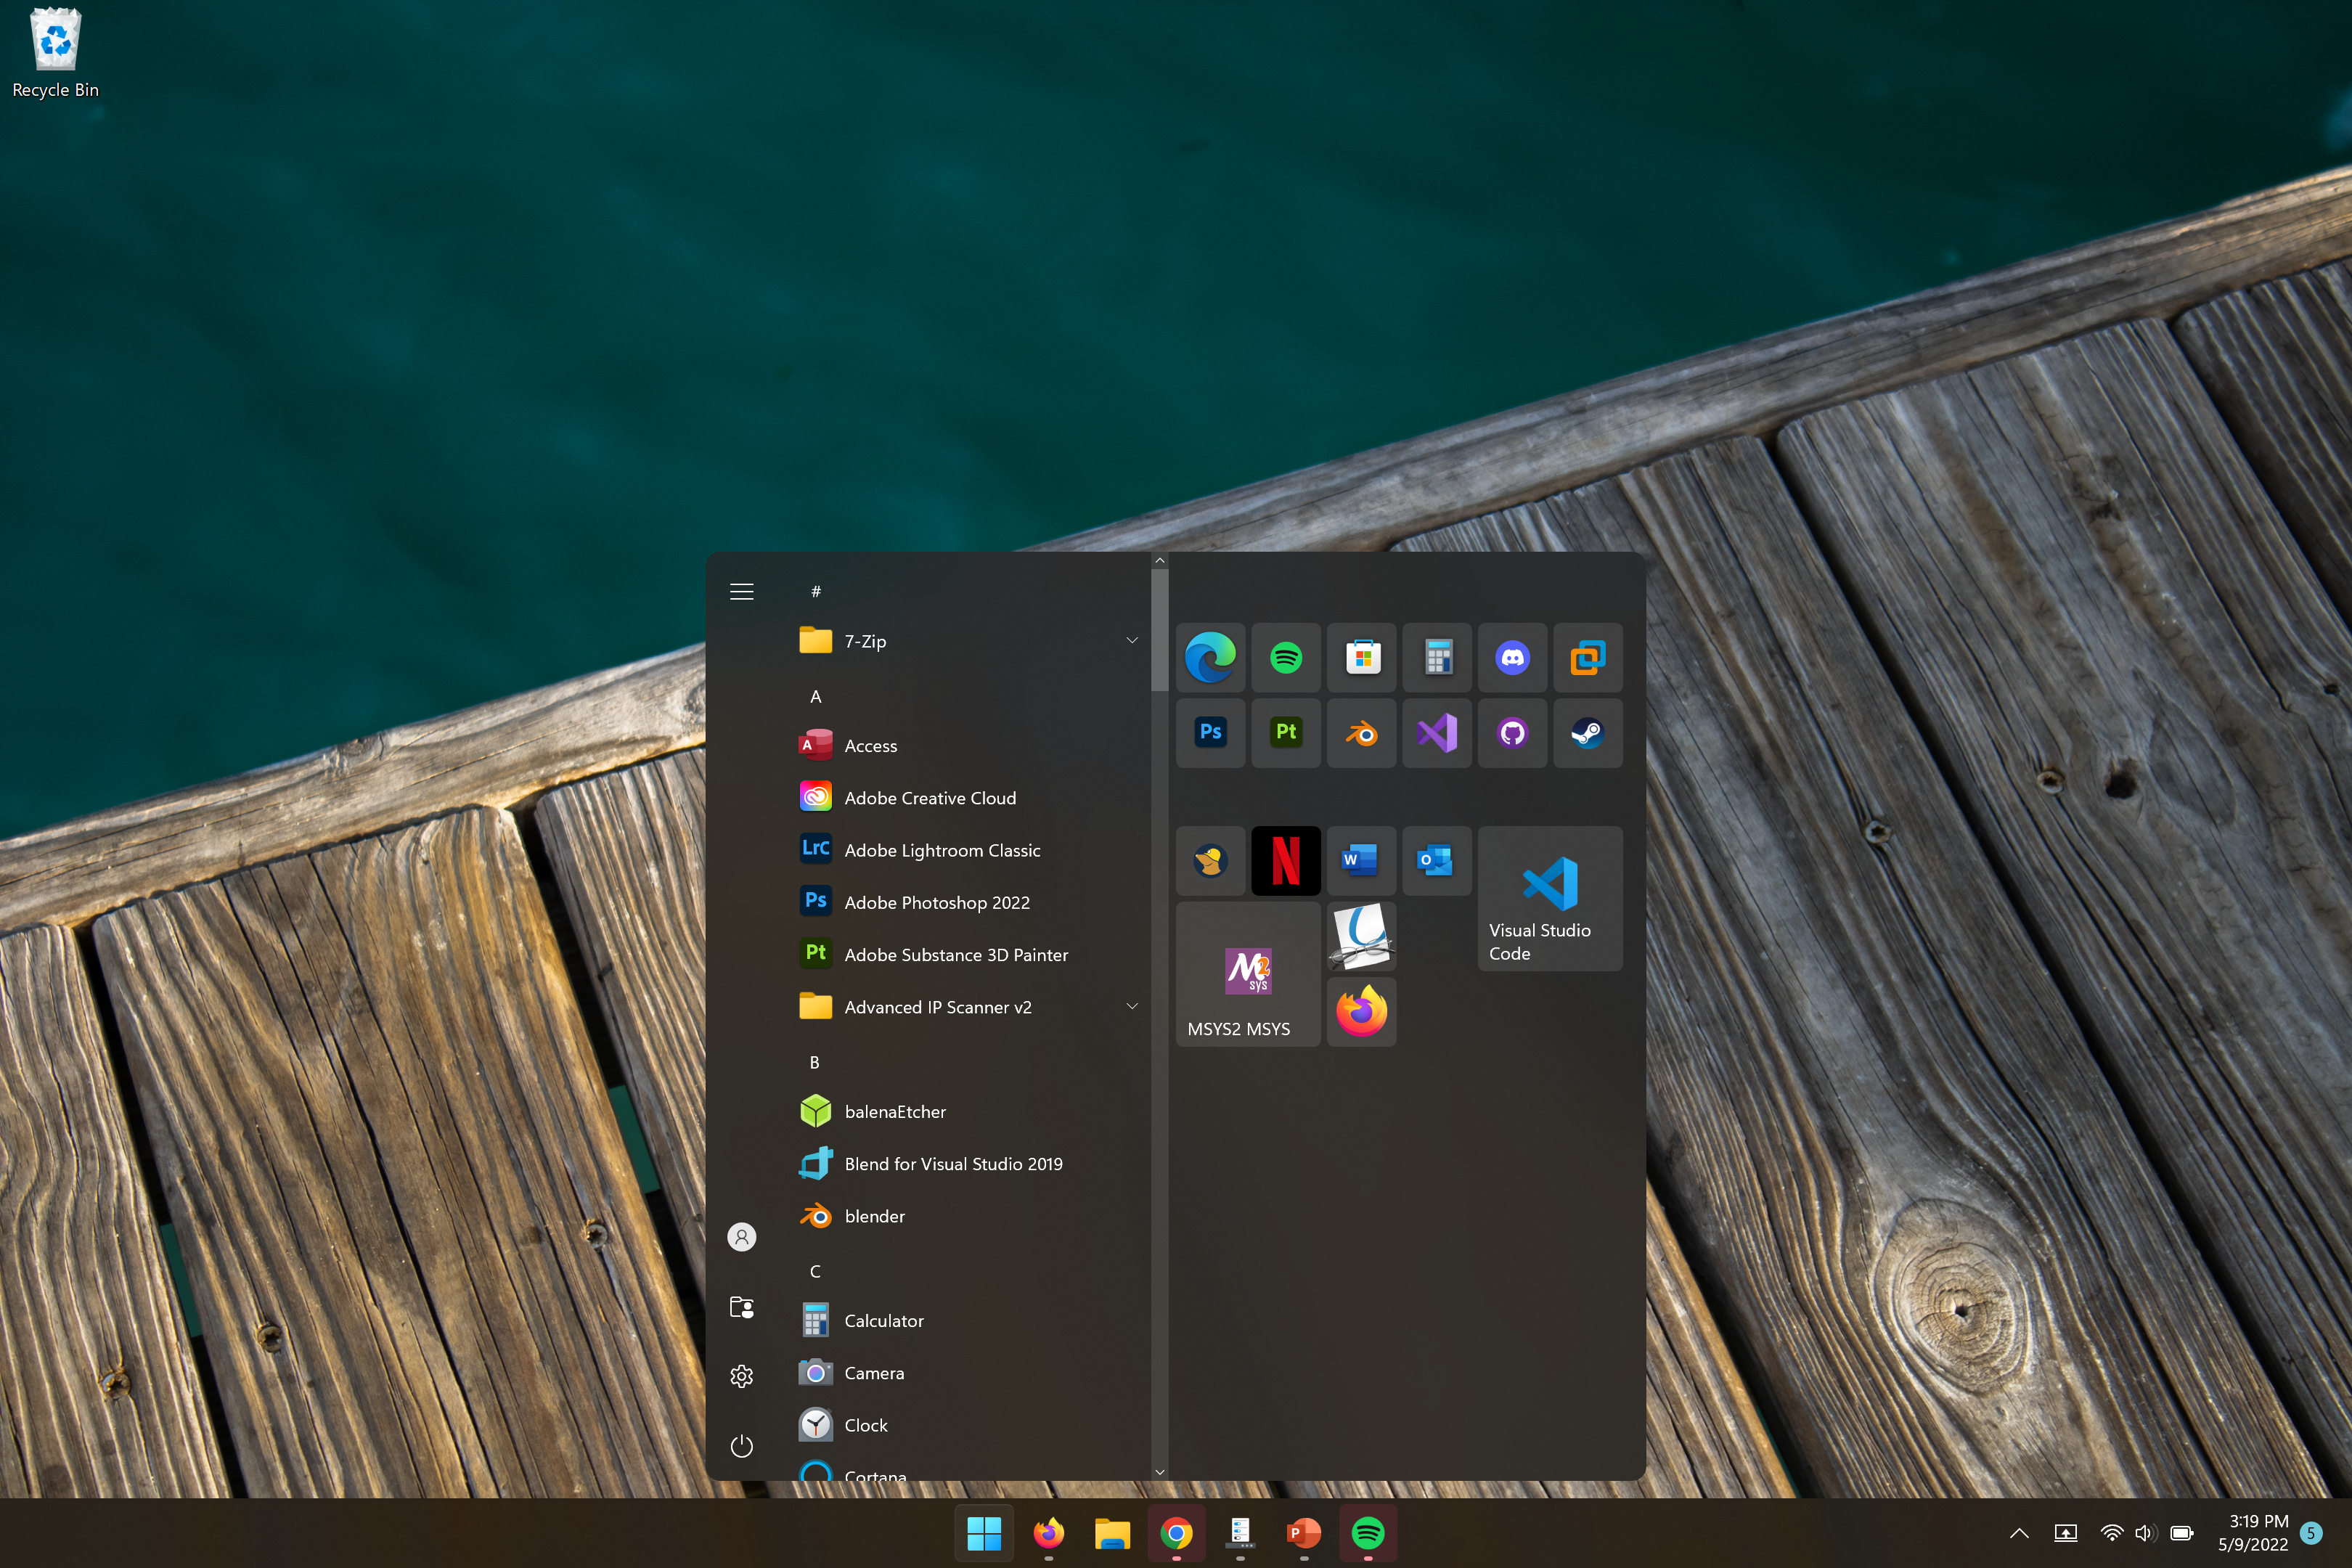2352x1568 pixels.
Task: Jump to letter B section header
Action: 814,1062
